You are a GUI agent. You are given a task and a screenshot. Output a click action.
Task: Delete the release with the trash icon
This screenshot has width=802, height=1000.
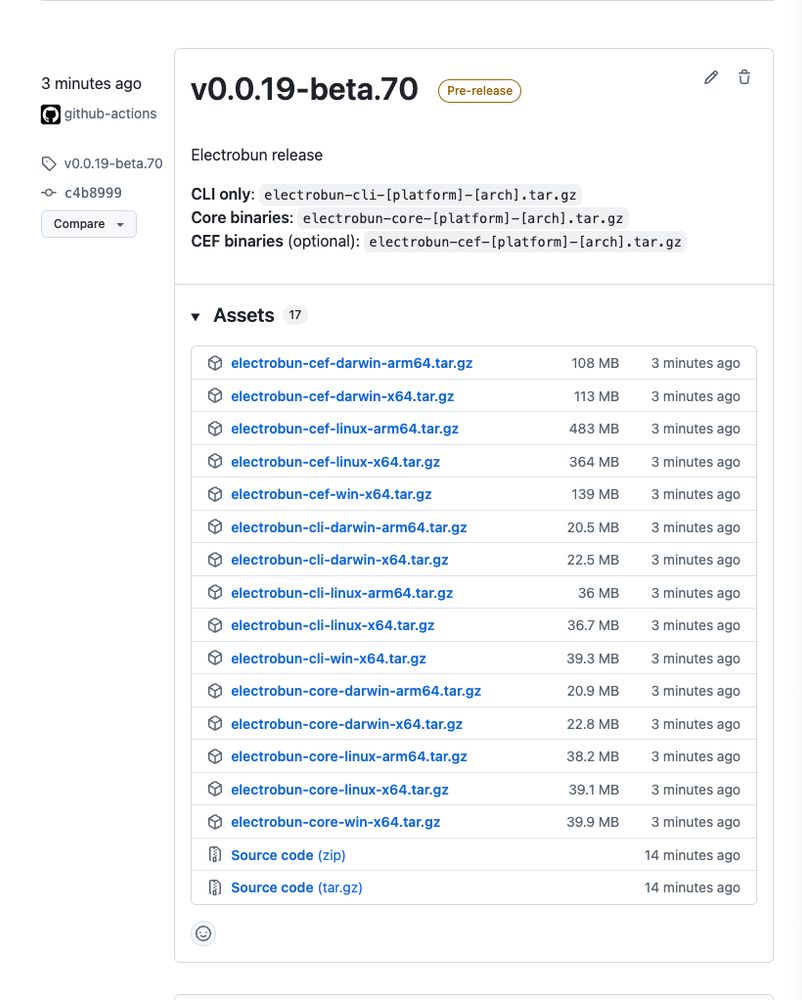[x=744, y=78]
